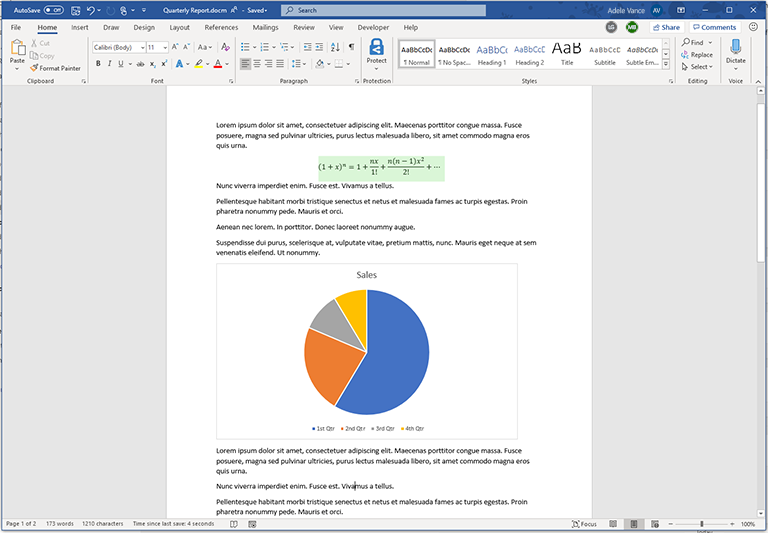Click the Comments button

point(715,27)
